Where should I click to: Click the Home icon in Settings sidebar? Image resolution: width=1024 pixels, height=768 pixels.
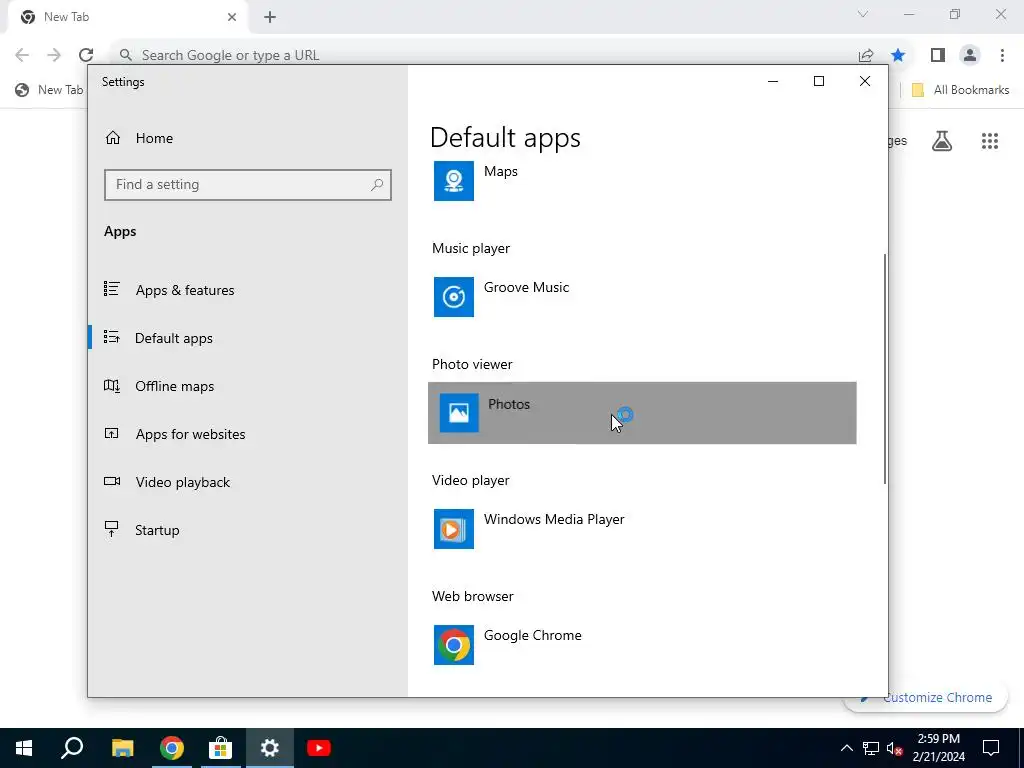[112, 138]
